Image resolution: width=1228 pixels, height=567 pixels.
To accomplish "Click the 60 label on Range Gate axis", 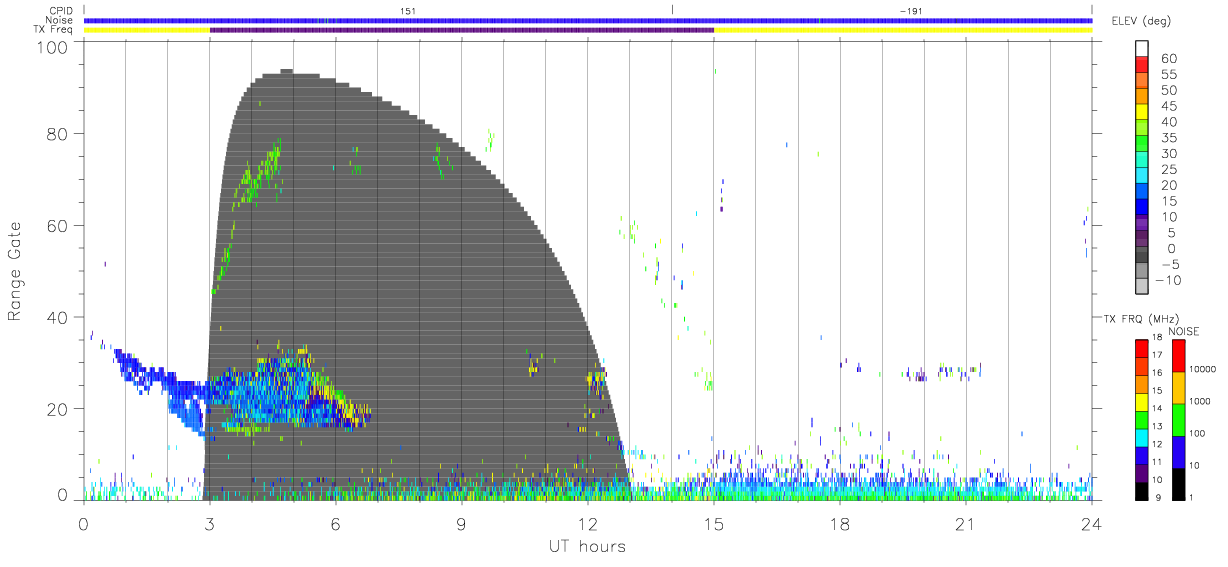I will point(59,226).
